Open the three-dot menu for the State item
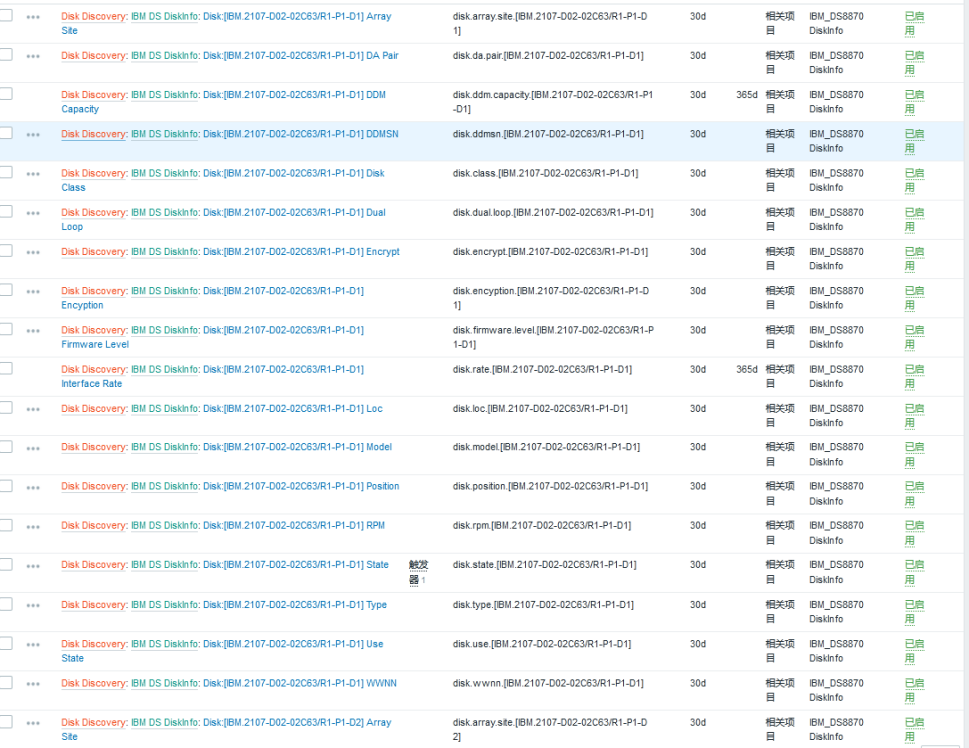This screenshot has width=969, height=748. point(33,566)
